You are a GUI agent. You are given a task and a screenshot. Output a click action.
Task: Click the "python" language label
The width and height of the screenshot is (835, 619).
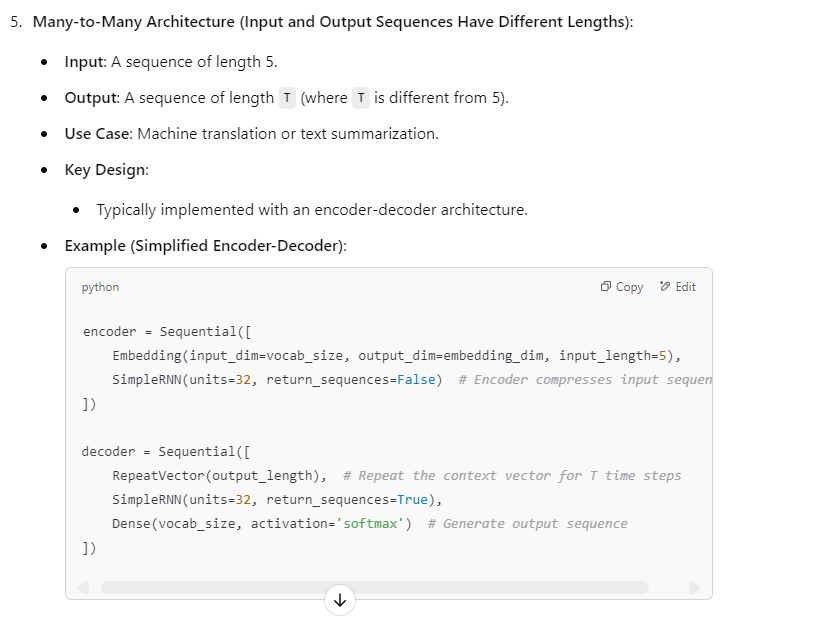(100, 287)
